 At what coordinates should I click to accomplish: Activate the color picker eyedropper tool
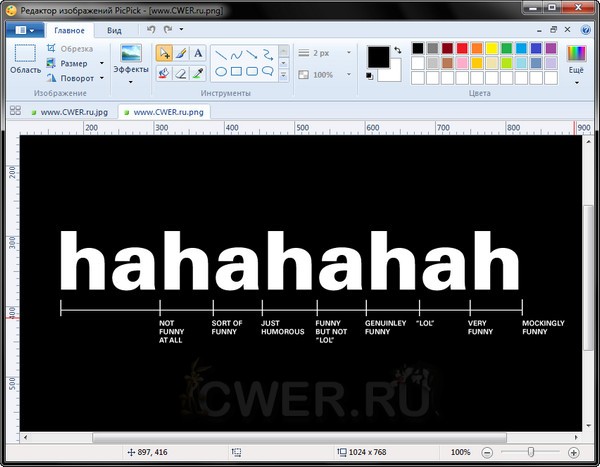point(198,73)
